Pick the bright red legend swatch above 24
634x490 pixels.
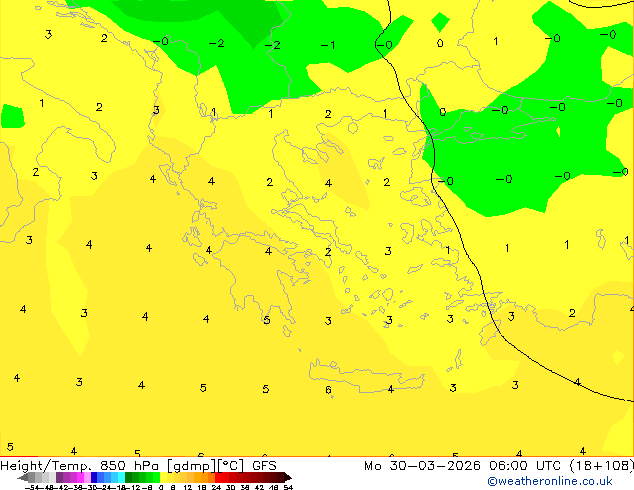pyautogui.click(x=218, y=477)
